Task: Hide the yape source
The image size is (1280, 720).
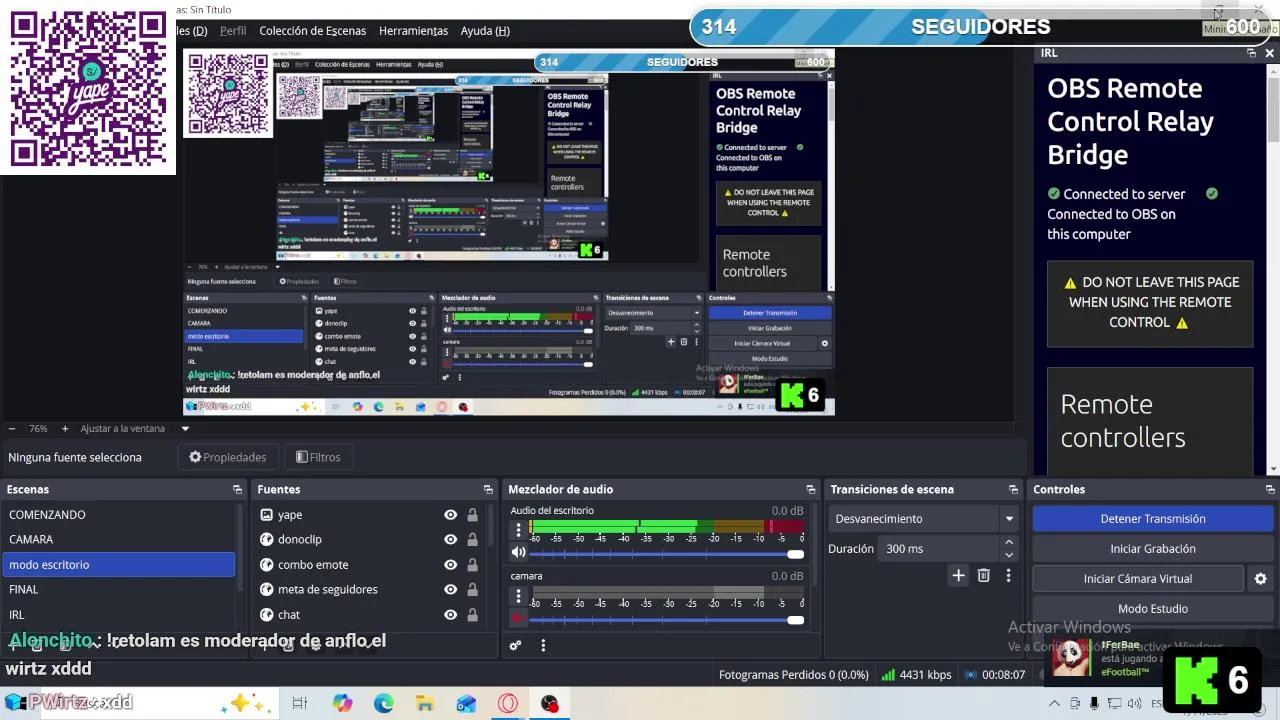Action: [x=450, y=515]
